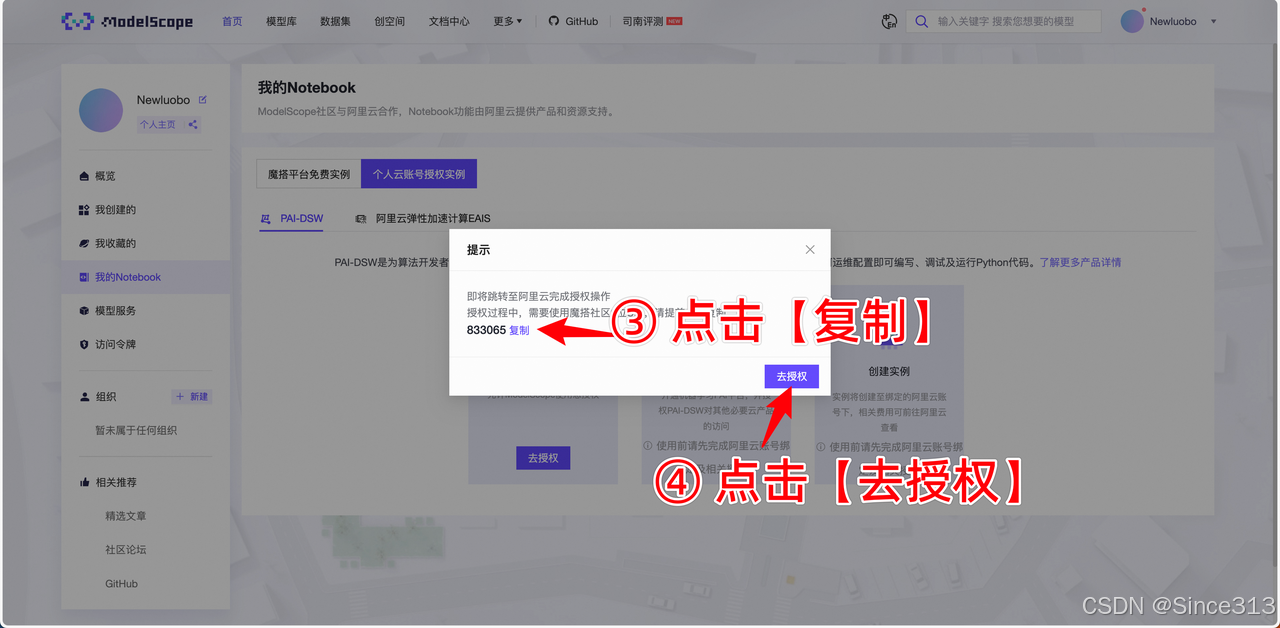Screen dimensions: 1280x628
Task: Click 了解更多产品详情 link
Action: pos(1080,262)
